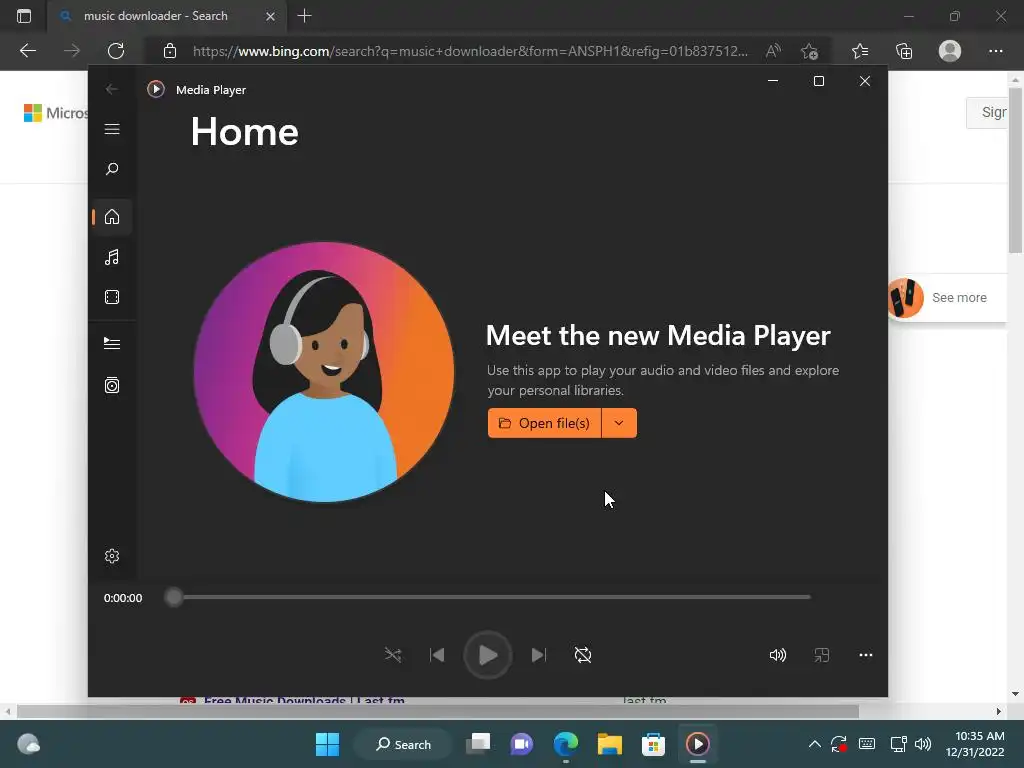Open Playlists in the sidebar
This screenshot has width=1024, height=768.
pyautogui.click(x=112, y=385)
